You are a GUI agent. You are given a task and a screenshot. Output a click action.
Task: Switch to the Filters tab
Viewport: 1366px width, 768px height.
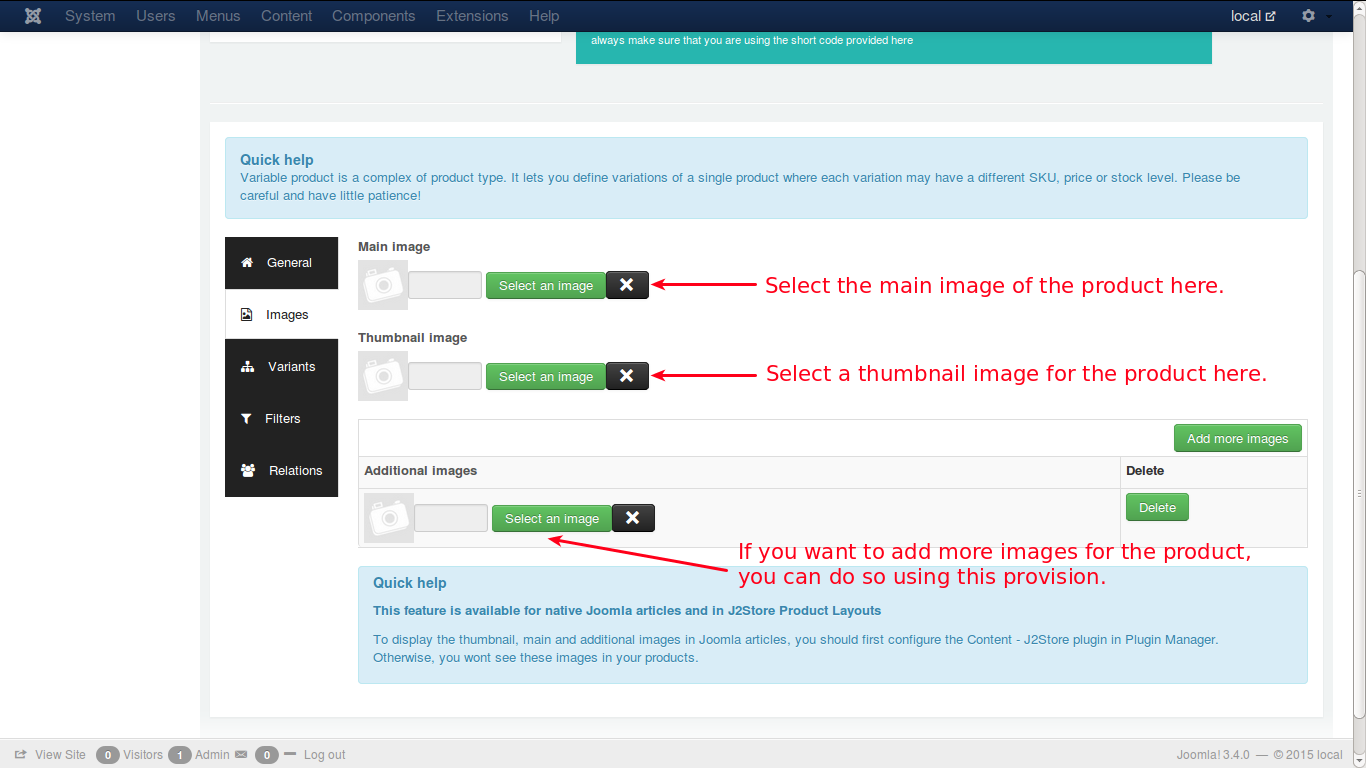click(x=281, y=419)
